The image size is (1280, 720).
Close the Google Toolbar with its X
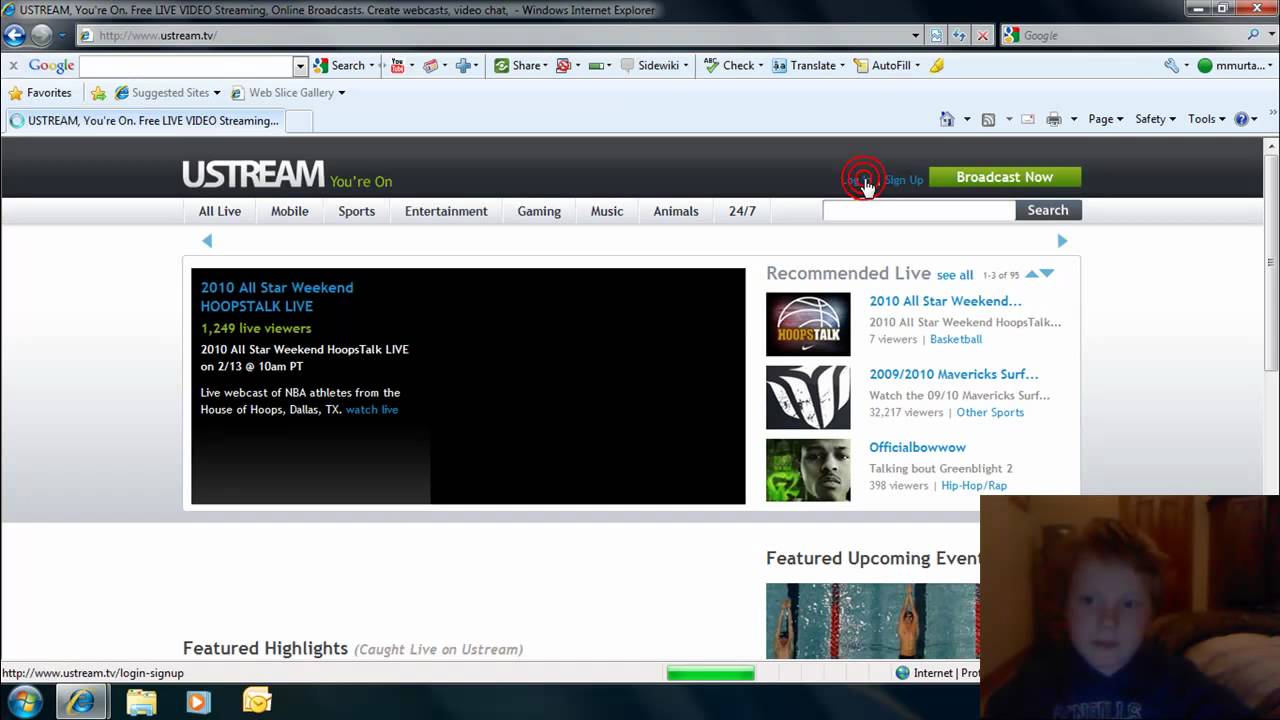pos(13,65)
